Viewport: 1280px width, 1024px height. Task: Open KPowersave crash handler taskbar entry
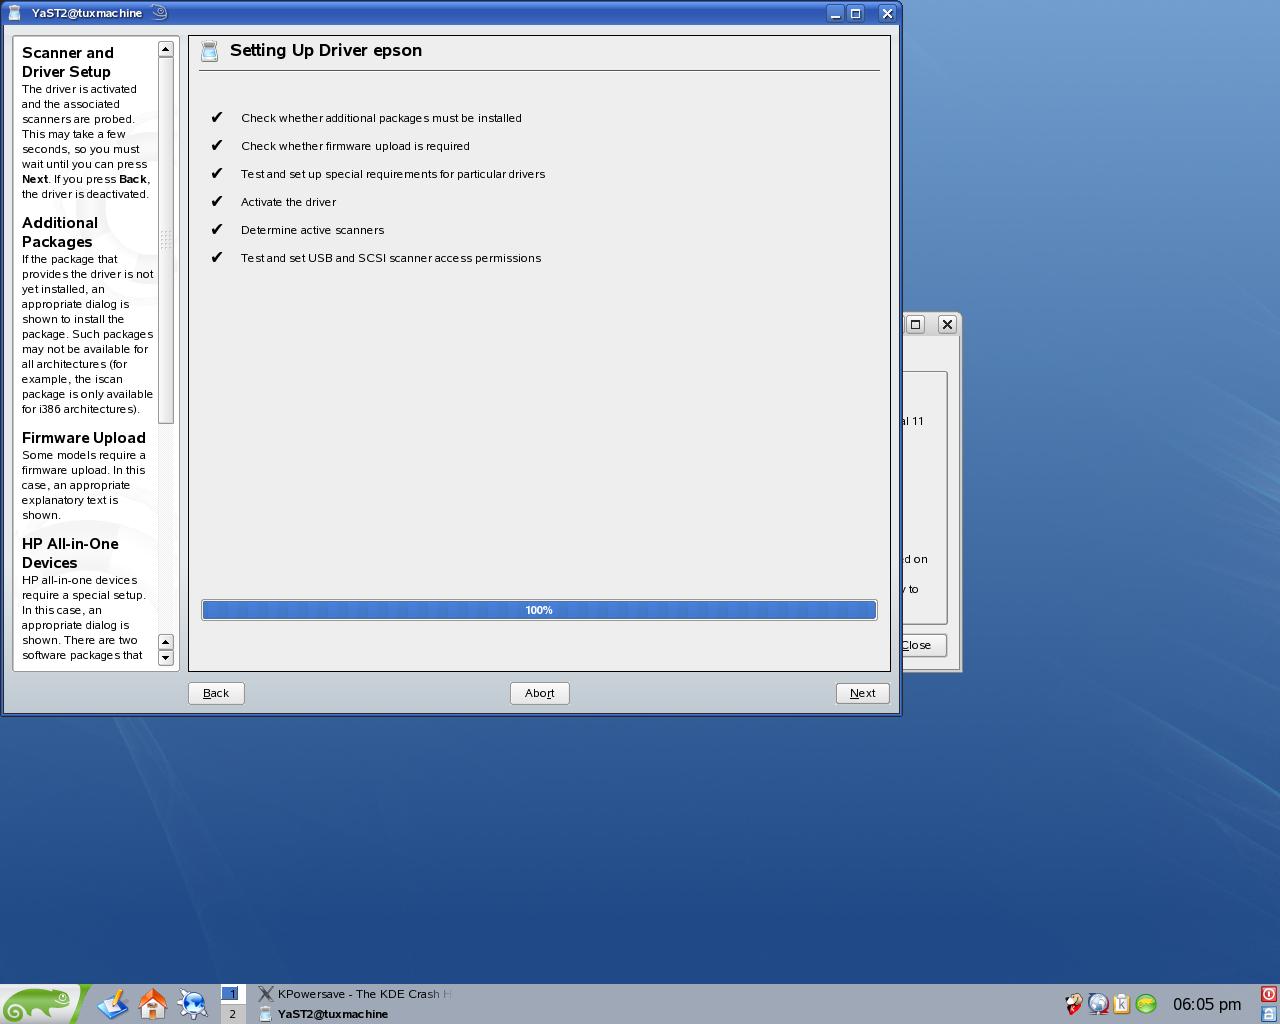pos(355,994)
